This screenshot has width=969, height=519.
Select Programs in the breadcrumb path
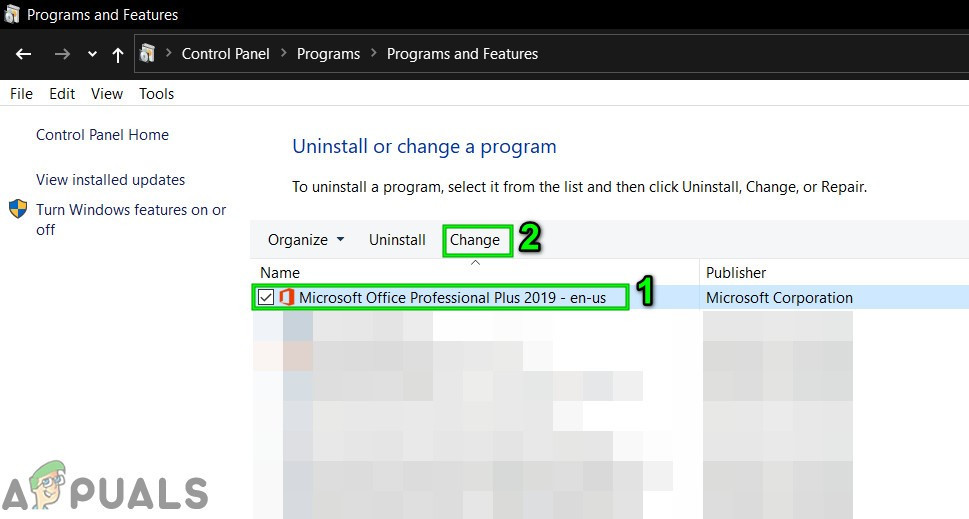pyautogui.click(x=328, y=54)
